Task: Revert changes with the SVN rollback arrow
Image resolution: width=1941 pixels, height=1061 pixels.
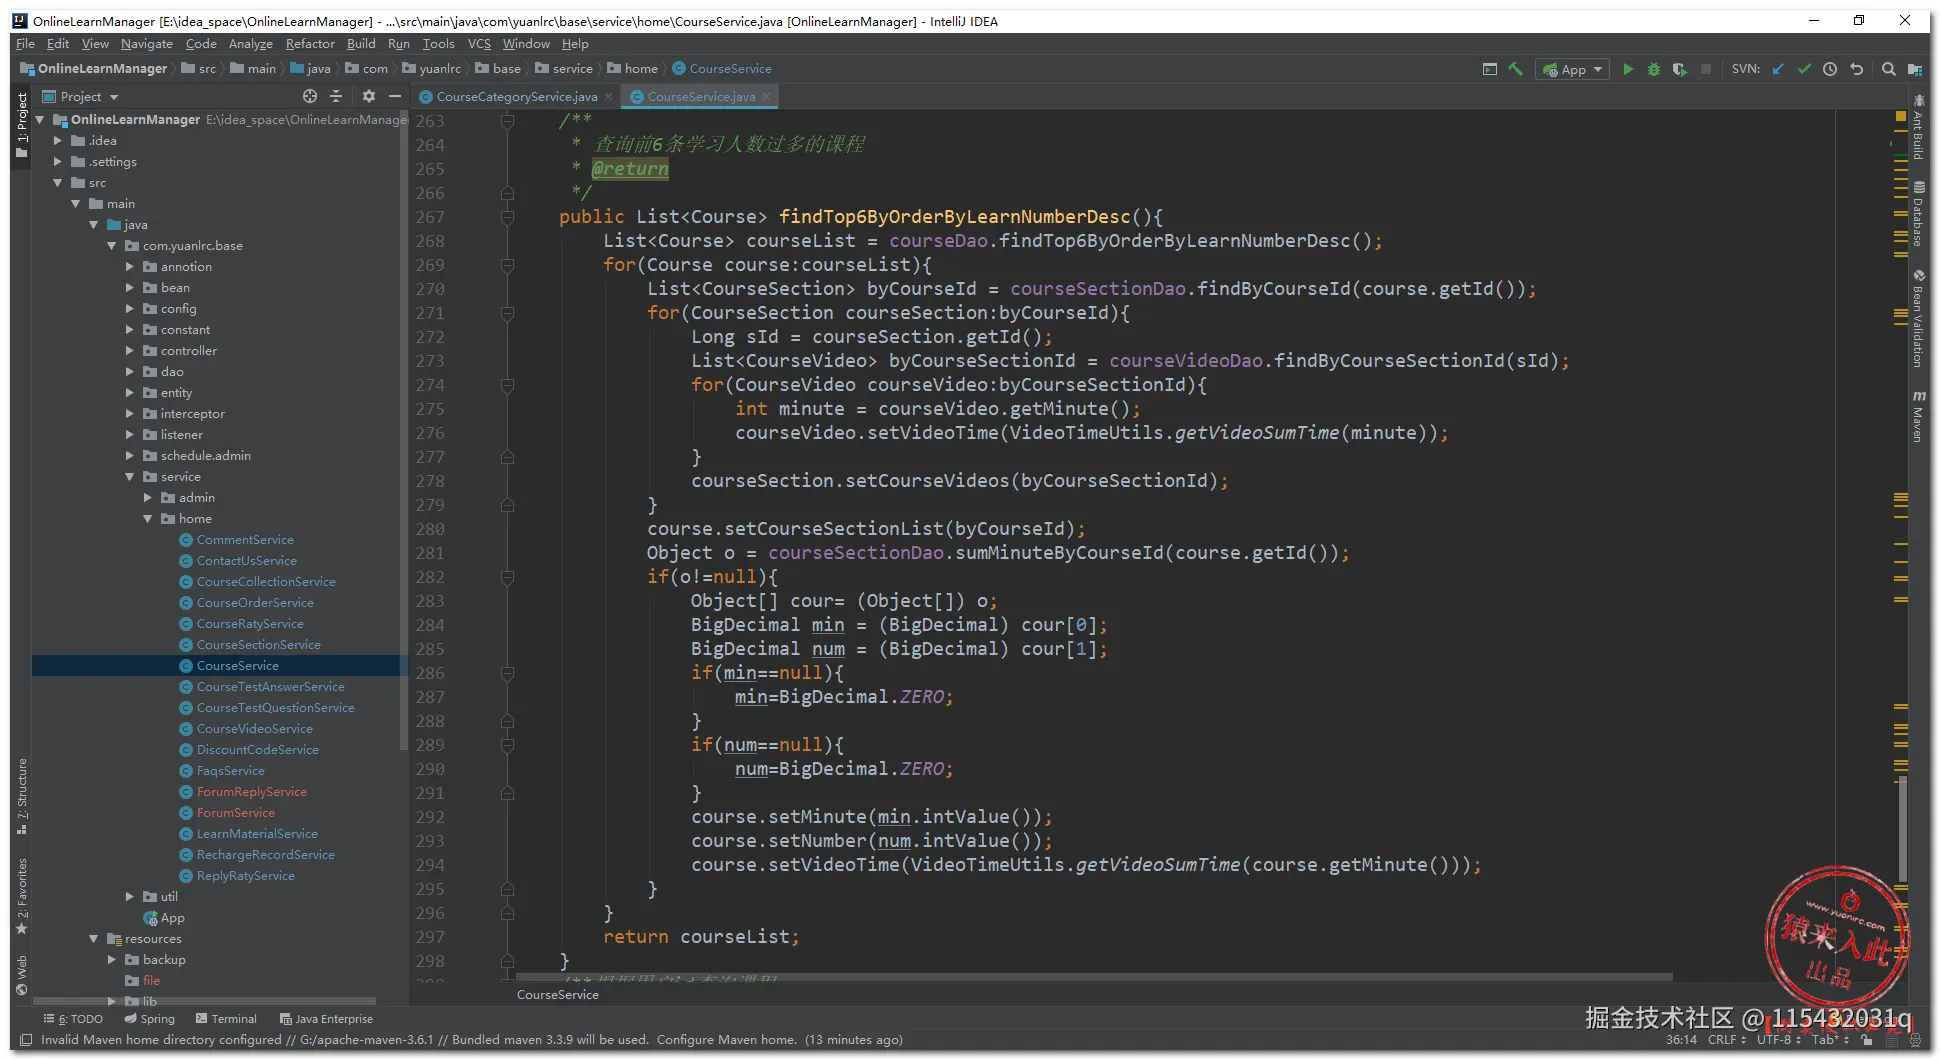Action: click(x=1857, y=69)
